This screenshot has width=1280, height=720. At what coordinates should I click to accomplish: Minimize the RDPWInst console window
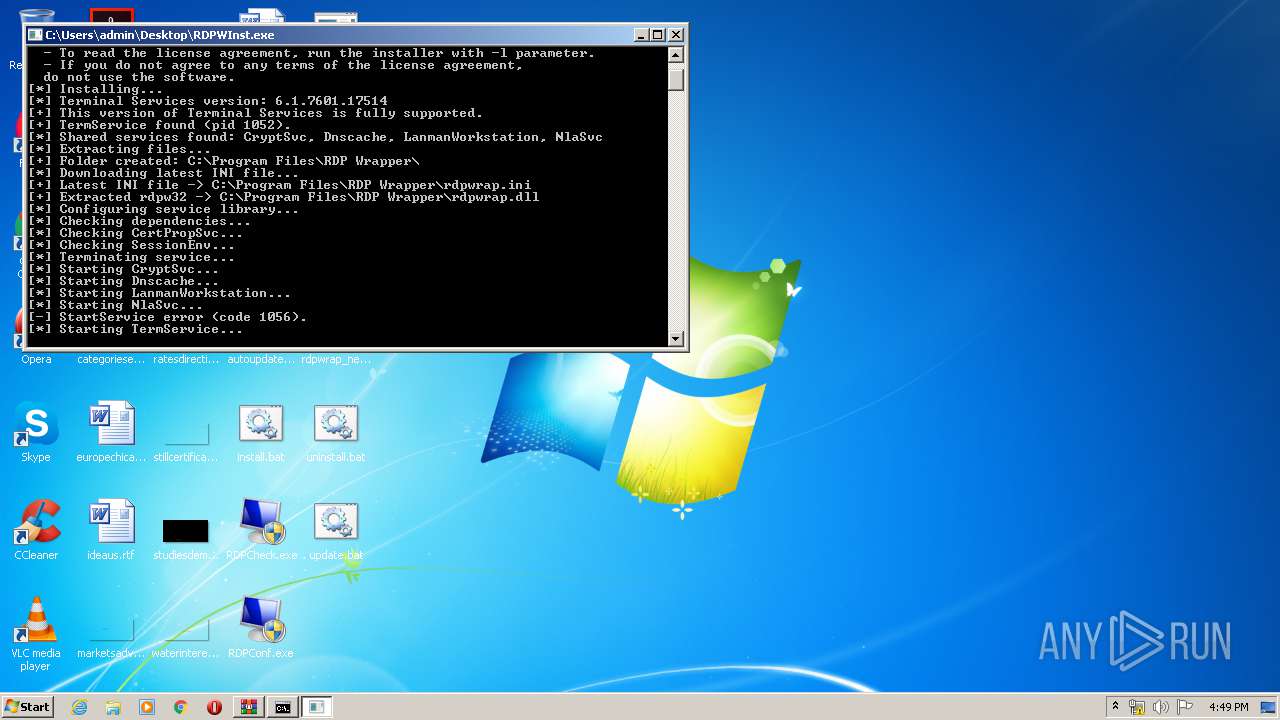pyautogui.click(x=641, y=35)
